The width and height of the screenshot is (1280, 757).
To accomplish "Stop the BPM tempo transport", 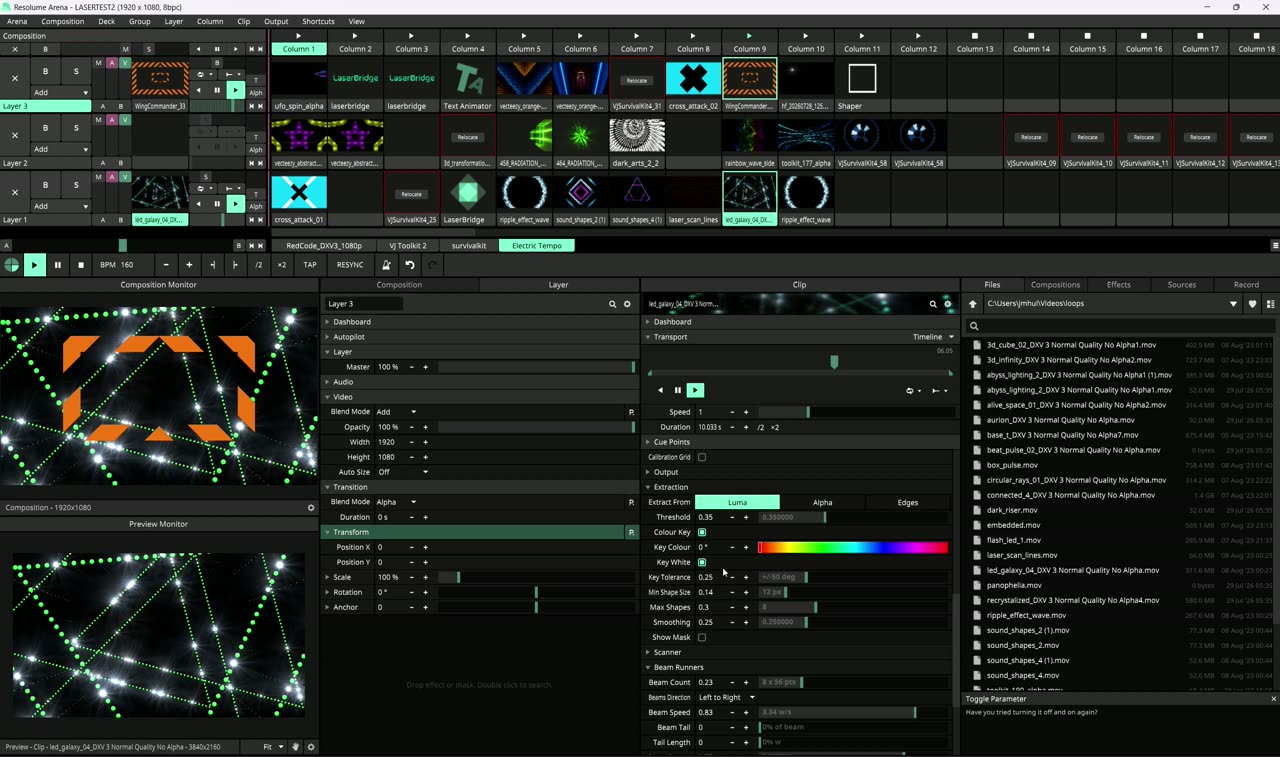I will (81, 265).
